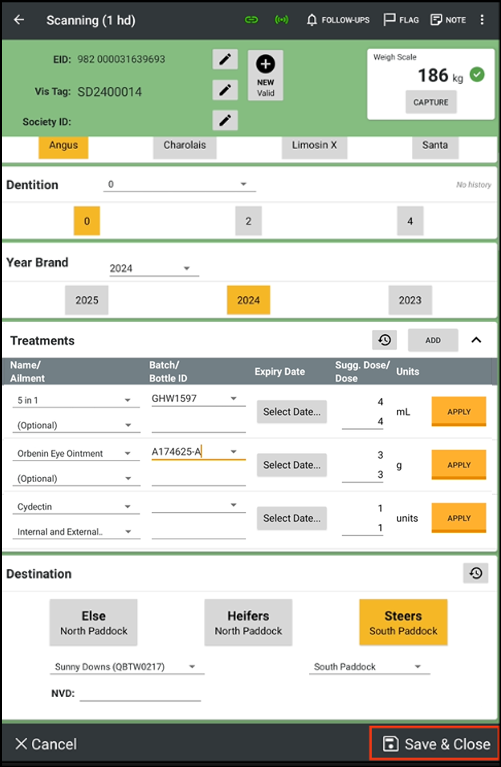Open the Dentition dropdown

(x=179, y=184)
